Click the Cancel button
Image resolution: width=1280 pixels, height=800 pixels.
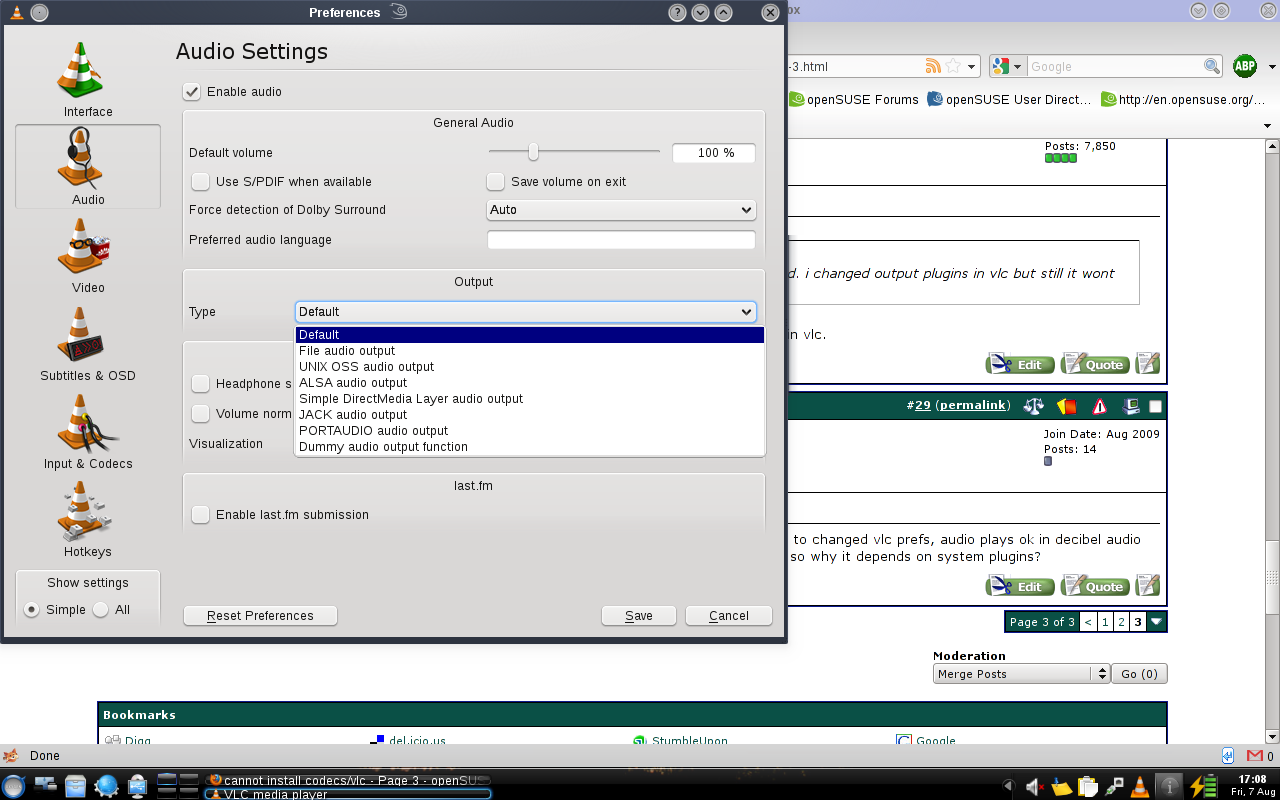(729, 616)
